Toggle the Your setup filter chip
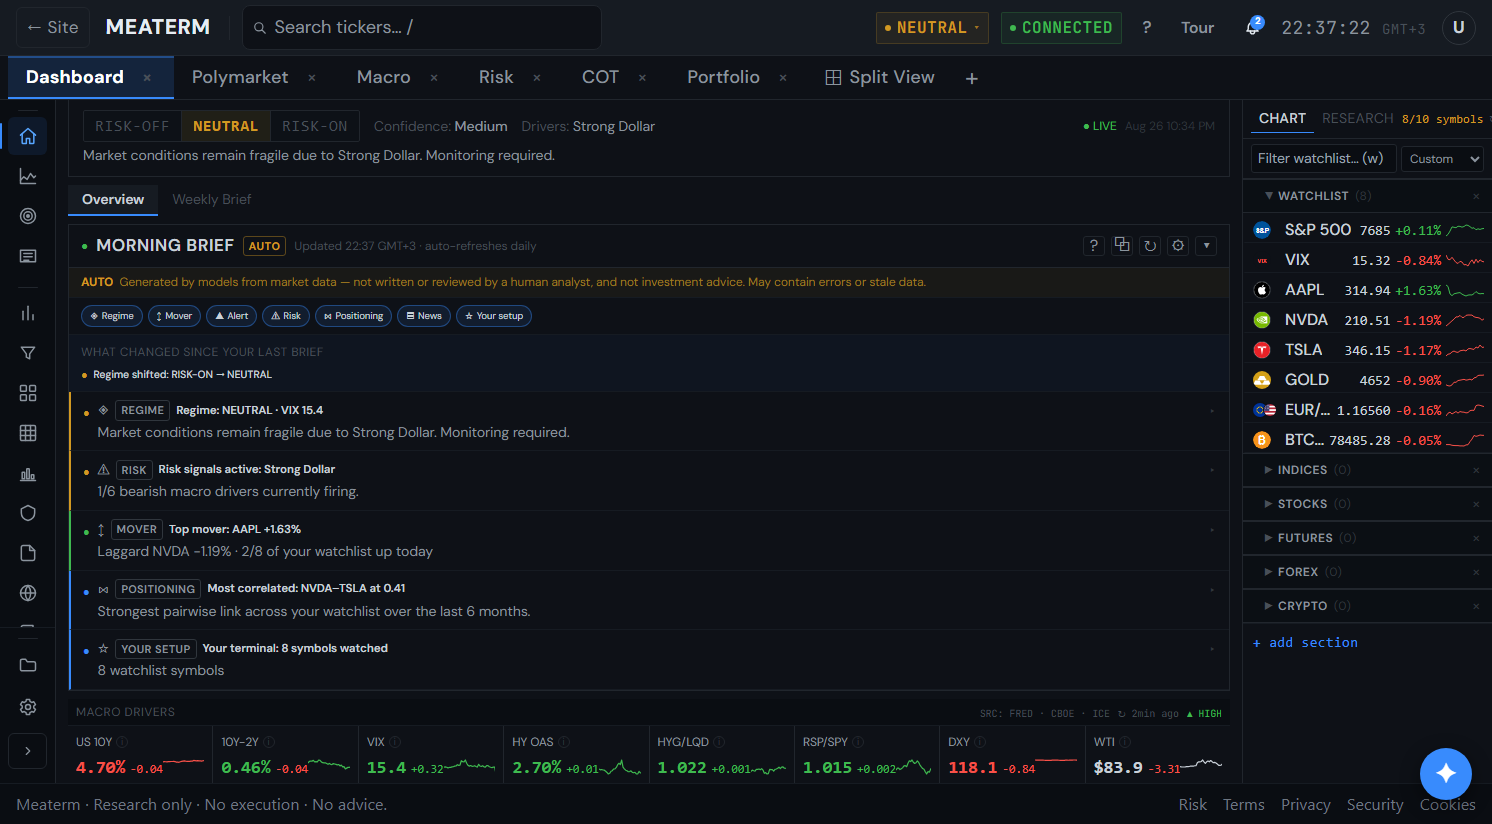 (494, 316)
